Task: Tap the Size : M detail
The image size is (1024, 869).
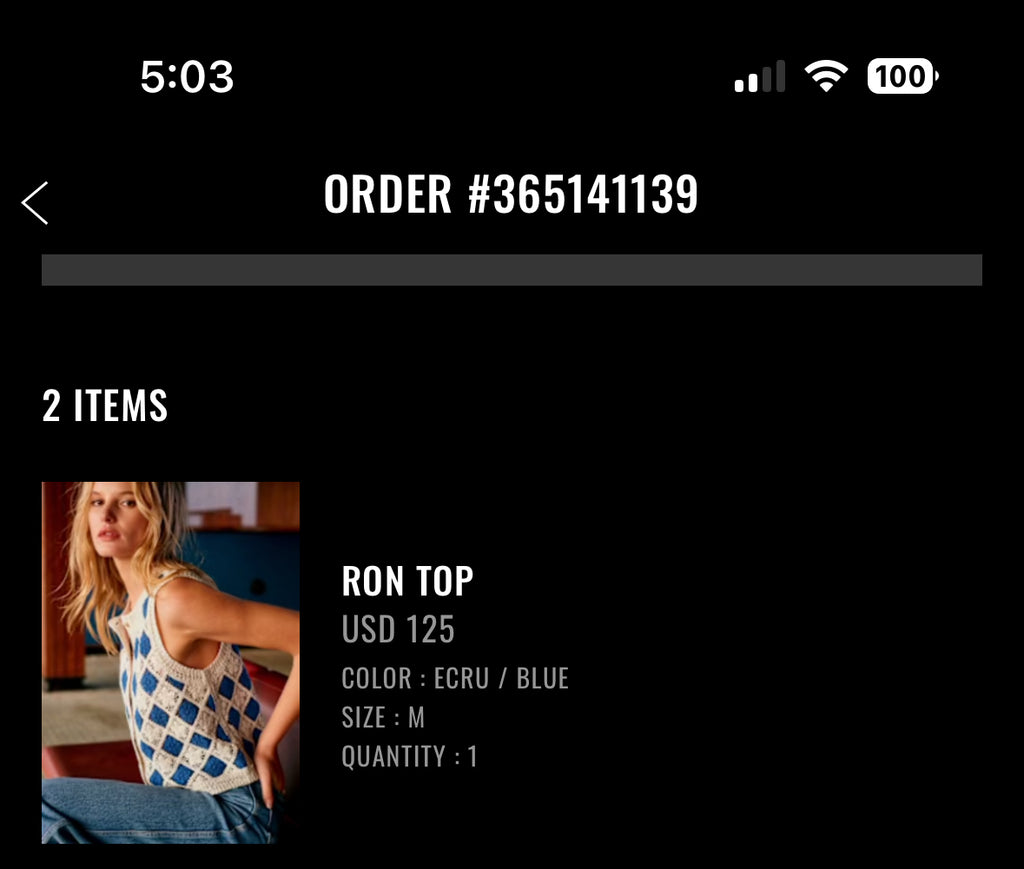Action: pyautogui.click(x=383, y=718)
